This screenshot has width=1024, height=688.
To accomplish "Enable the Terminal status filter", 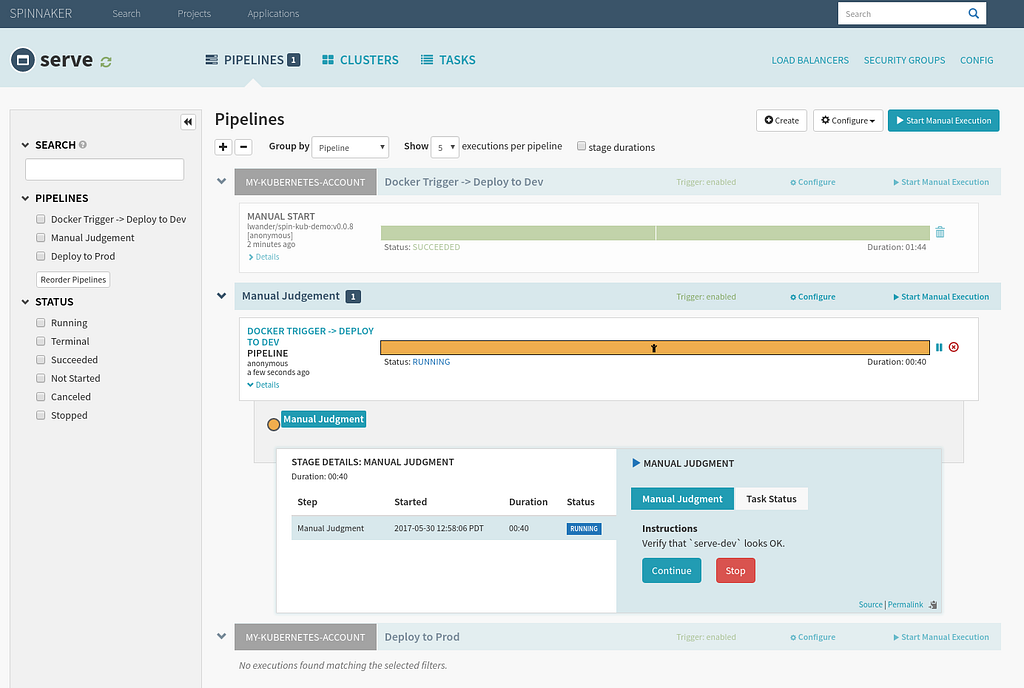I will point(40,341).
